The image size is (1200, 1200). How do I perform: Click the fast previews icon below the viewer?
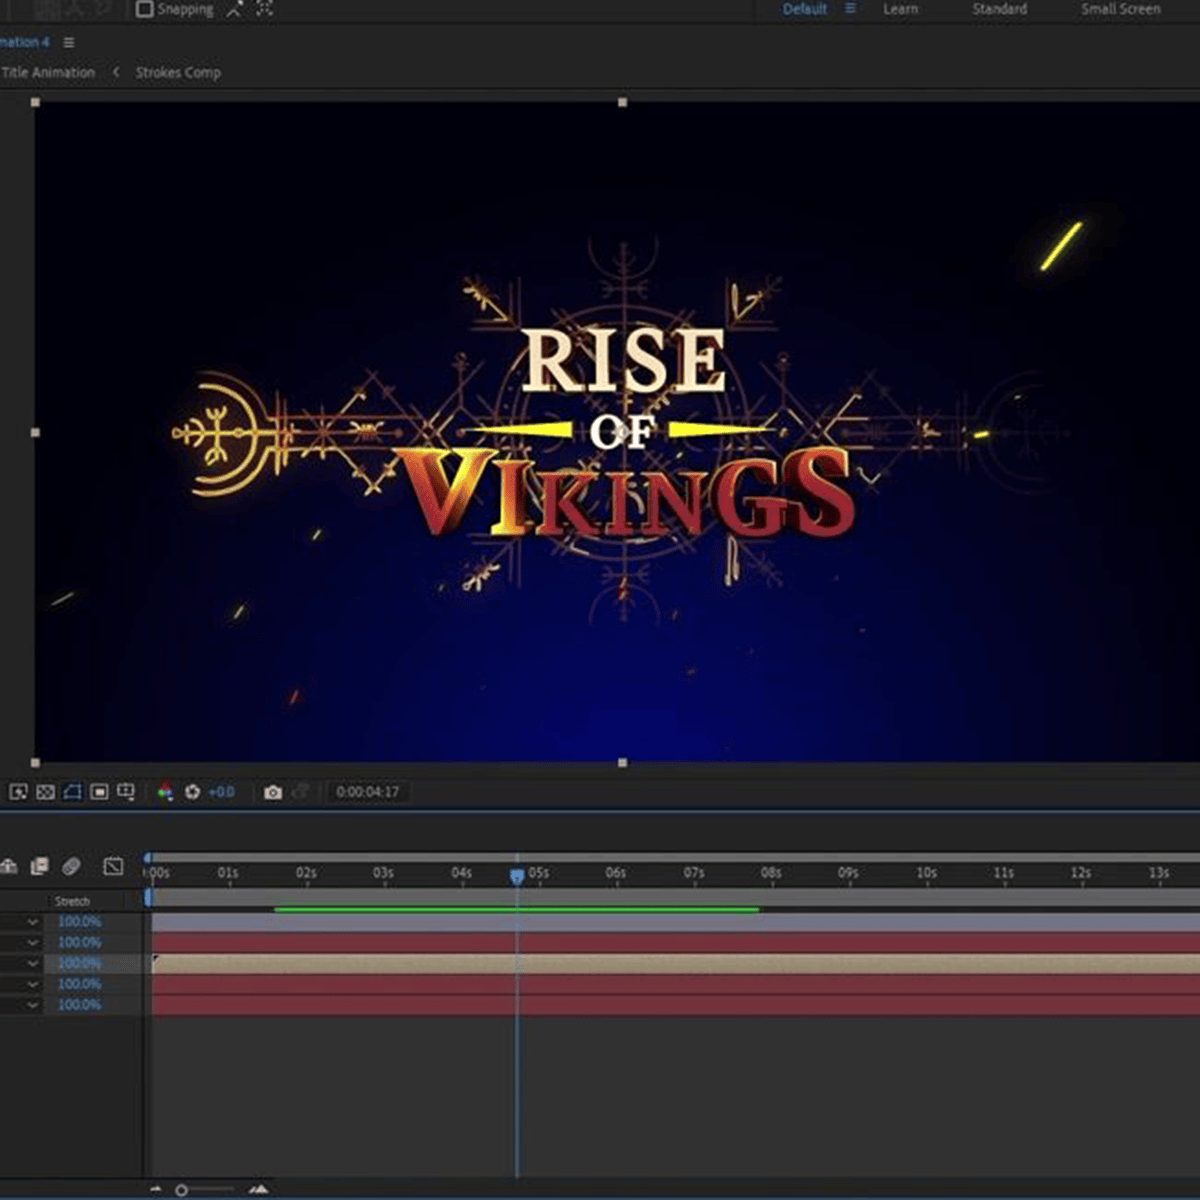point(19,792)
